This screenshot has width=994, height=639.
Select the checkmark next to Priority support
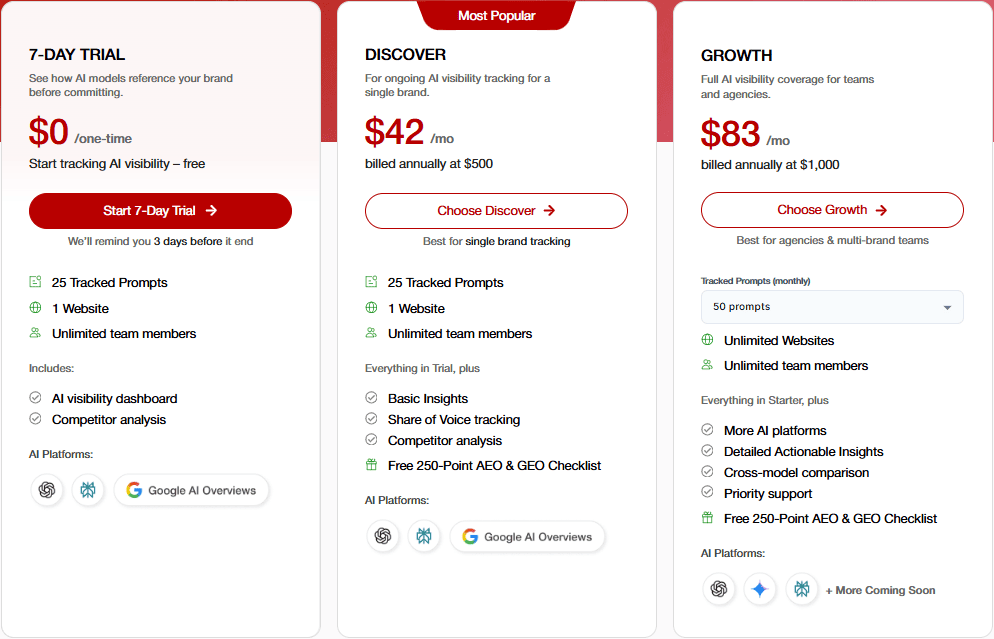[x=705, y=493]
